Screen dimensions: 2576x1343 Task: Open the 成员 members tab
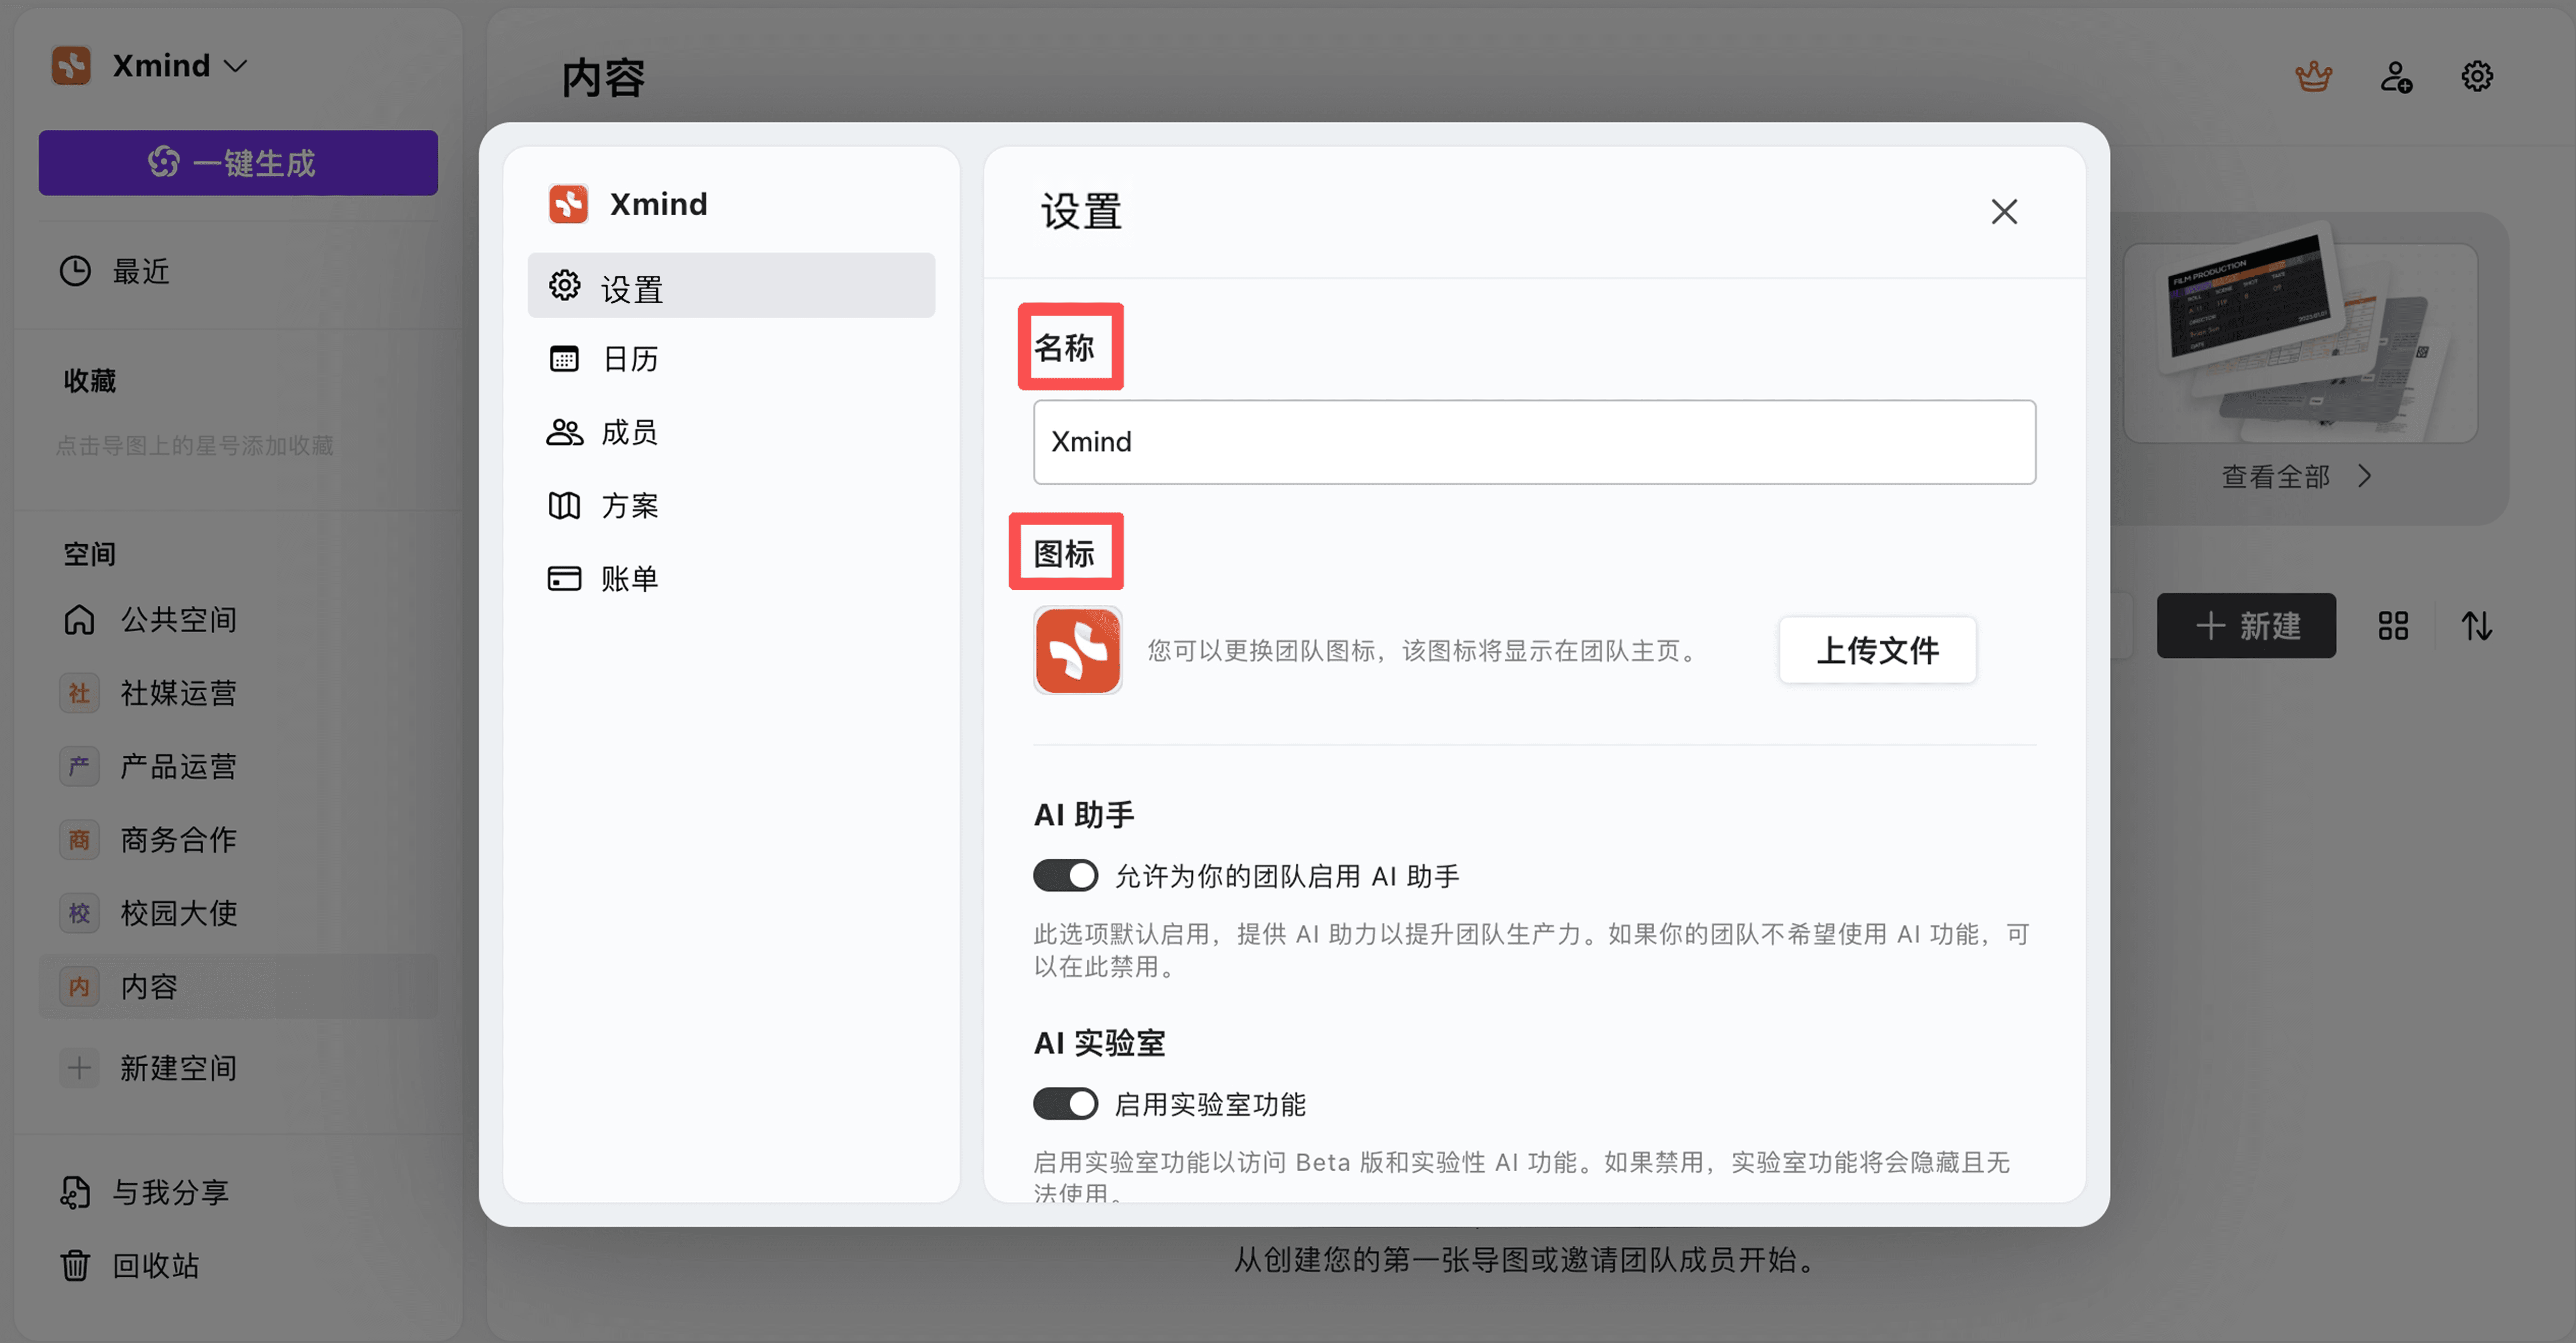click(x=630, y=432)
